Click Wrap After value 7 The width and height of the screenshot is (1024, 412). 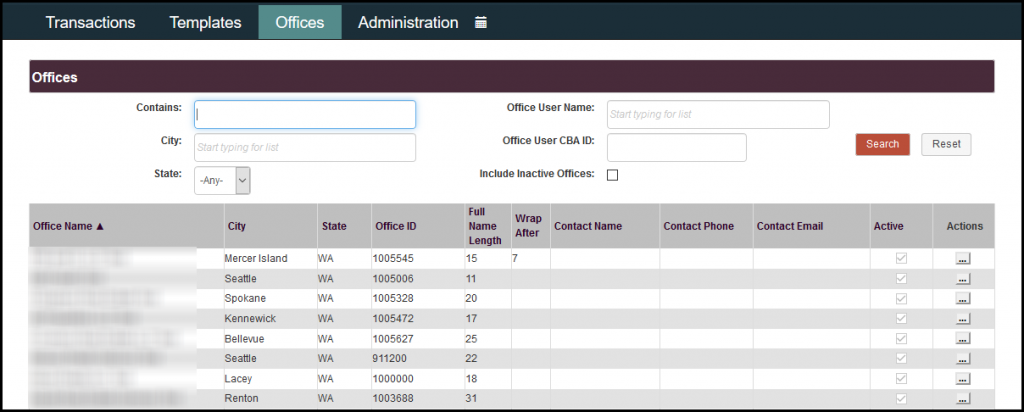tap(515, 259)
